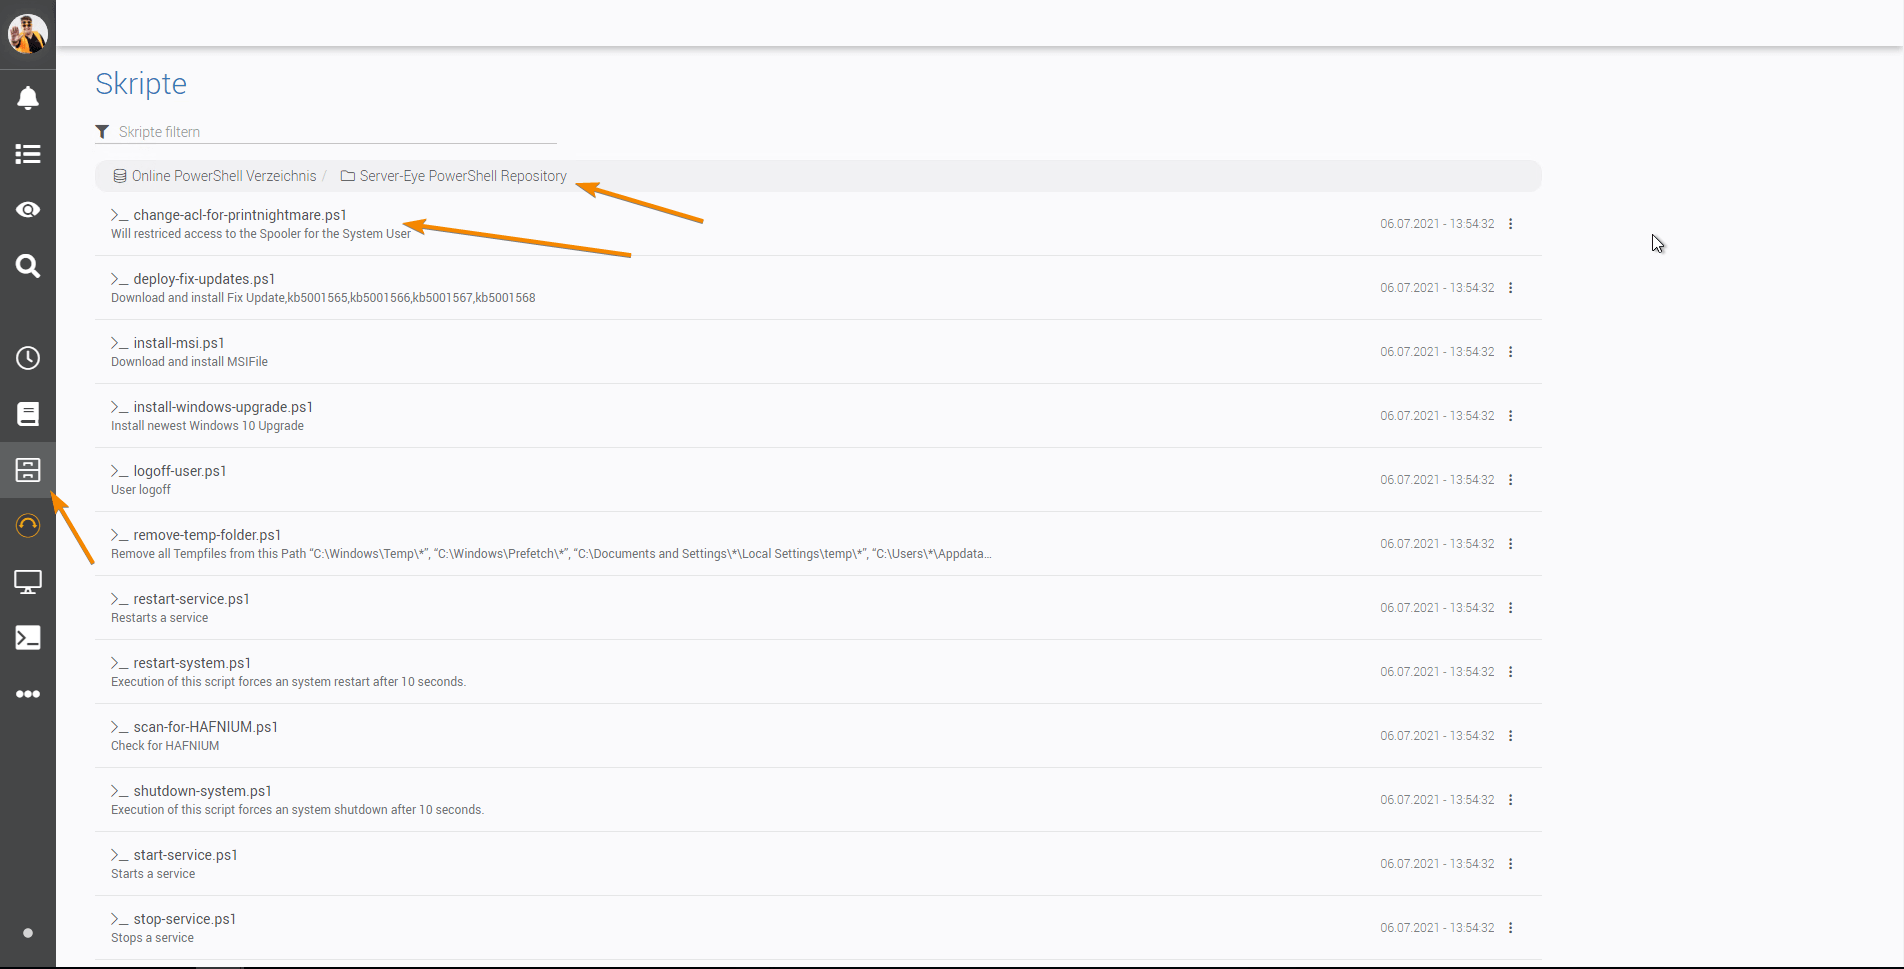Open restart-service.ps1 script
This screenshot has height=969, width=1904.
[x=191, y=599]
